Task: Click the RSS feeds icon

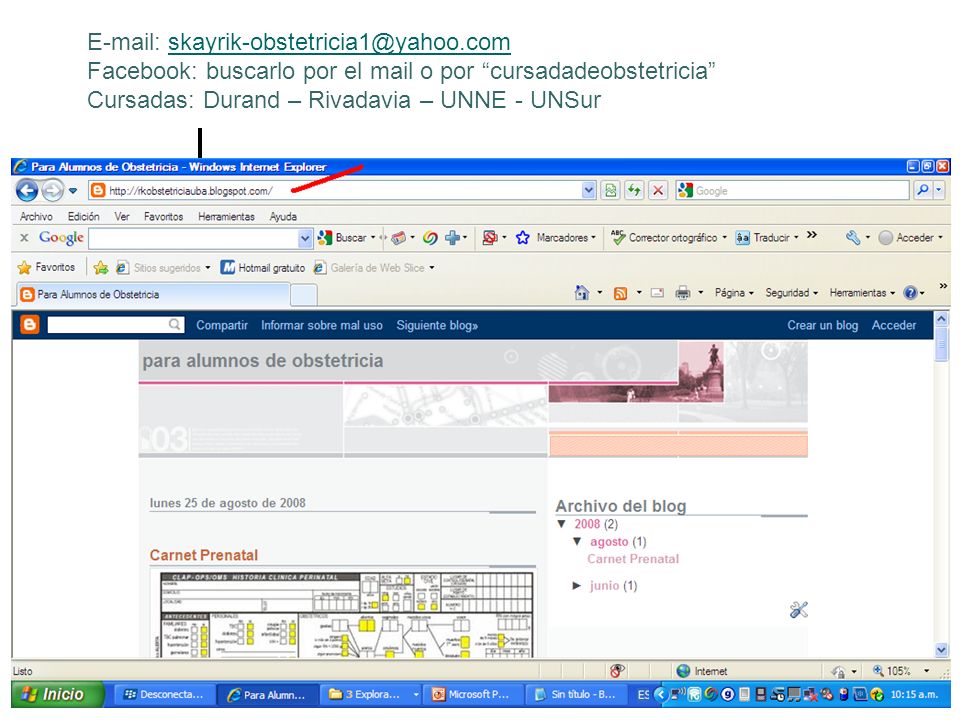Action: click(x=620, y=293)
